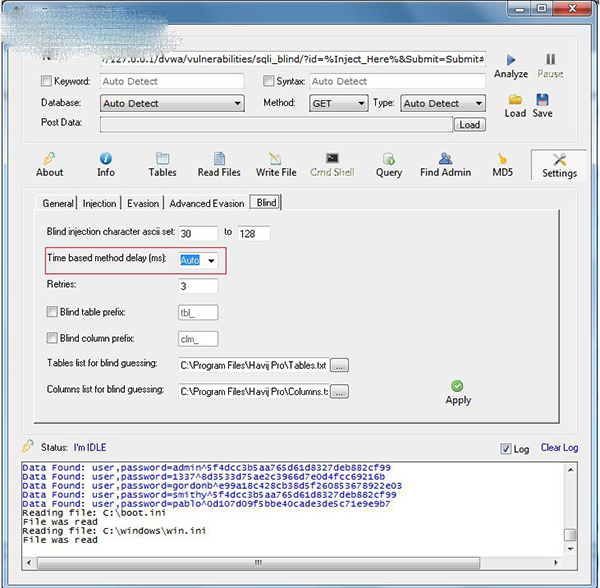This screenshot has height=588, width=600.
Task: Click the log scroll left arrow
Action: (x=29, y=563)
